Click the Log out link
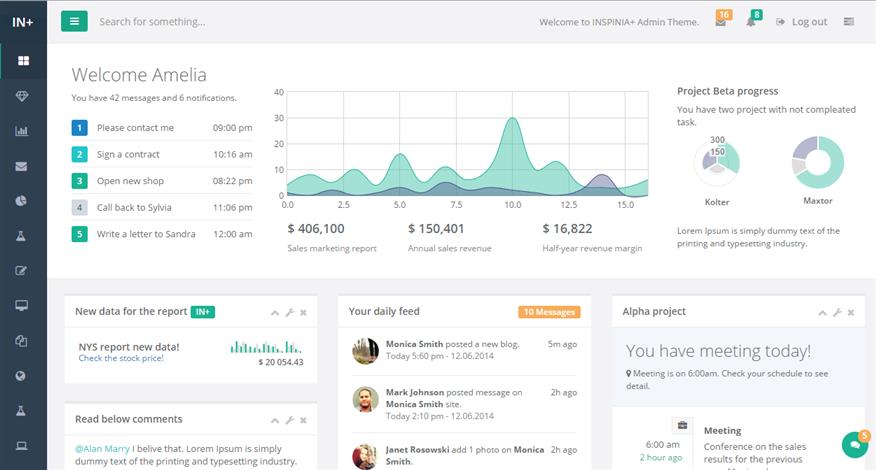Screen dimensions: 876x470 click(801, 22)
